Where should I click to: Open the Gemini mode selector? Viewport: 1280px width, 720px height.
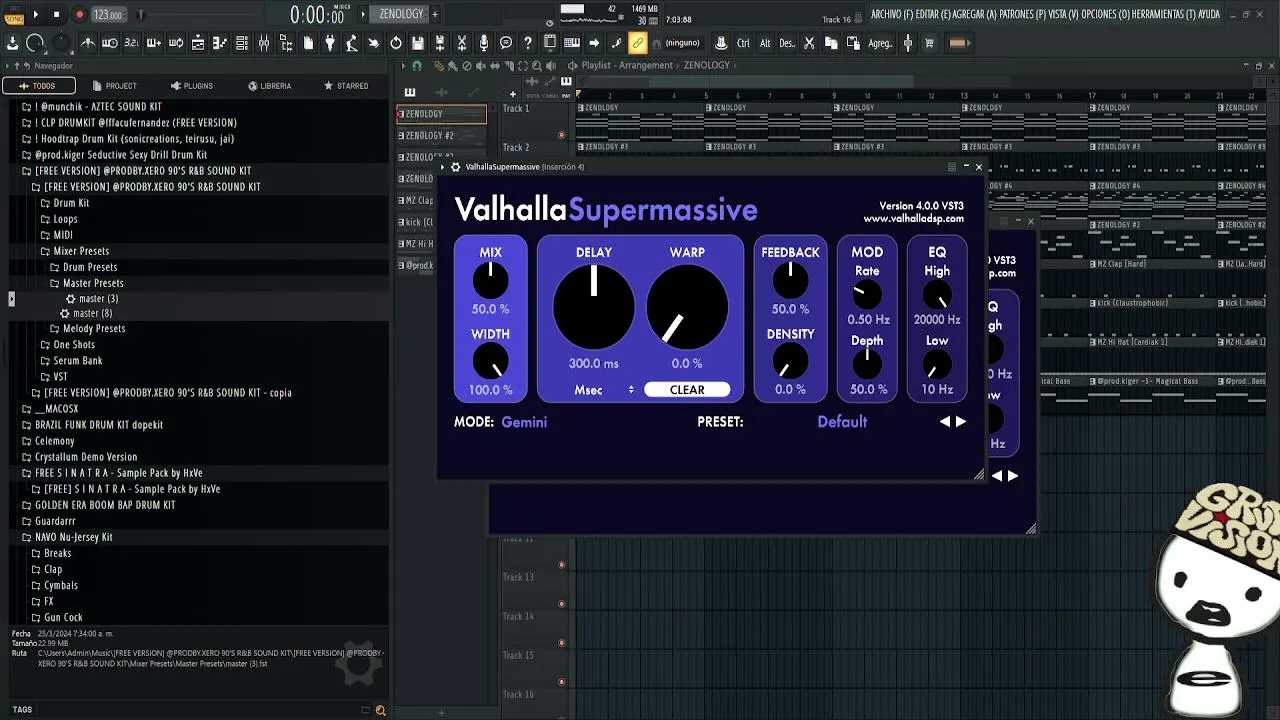[524, 422]
